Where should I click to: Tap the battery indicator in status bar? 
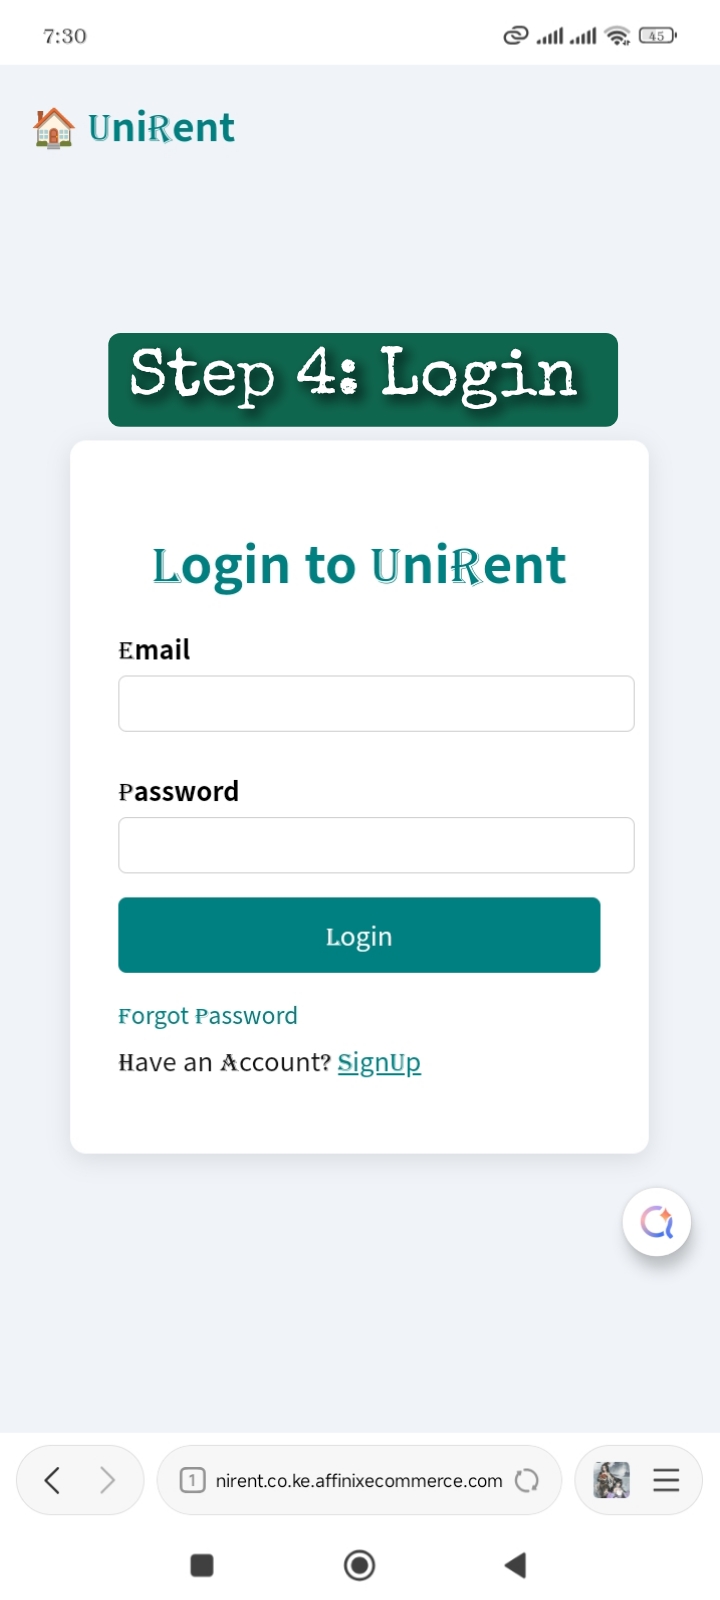(x=657, y=36)
